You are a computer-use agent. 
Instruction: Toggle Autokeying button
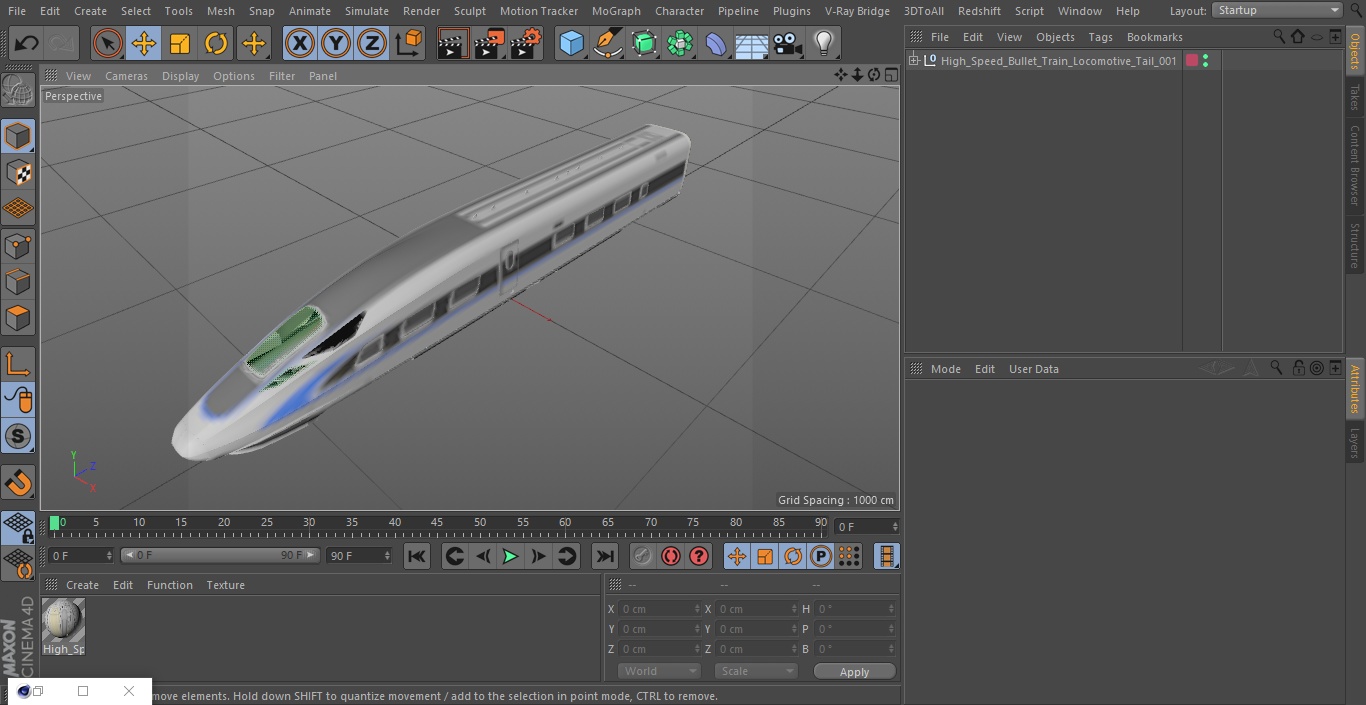pos(671,556)
